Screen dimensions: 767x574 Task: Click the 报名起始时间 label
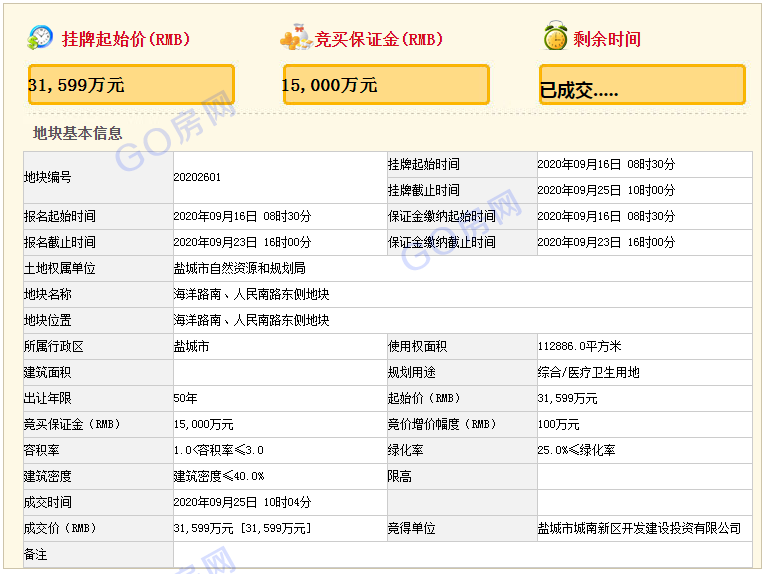tap(60, 216)
